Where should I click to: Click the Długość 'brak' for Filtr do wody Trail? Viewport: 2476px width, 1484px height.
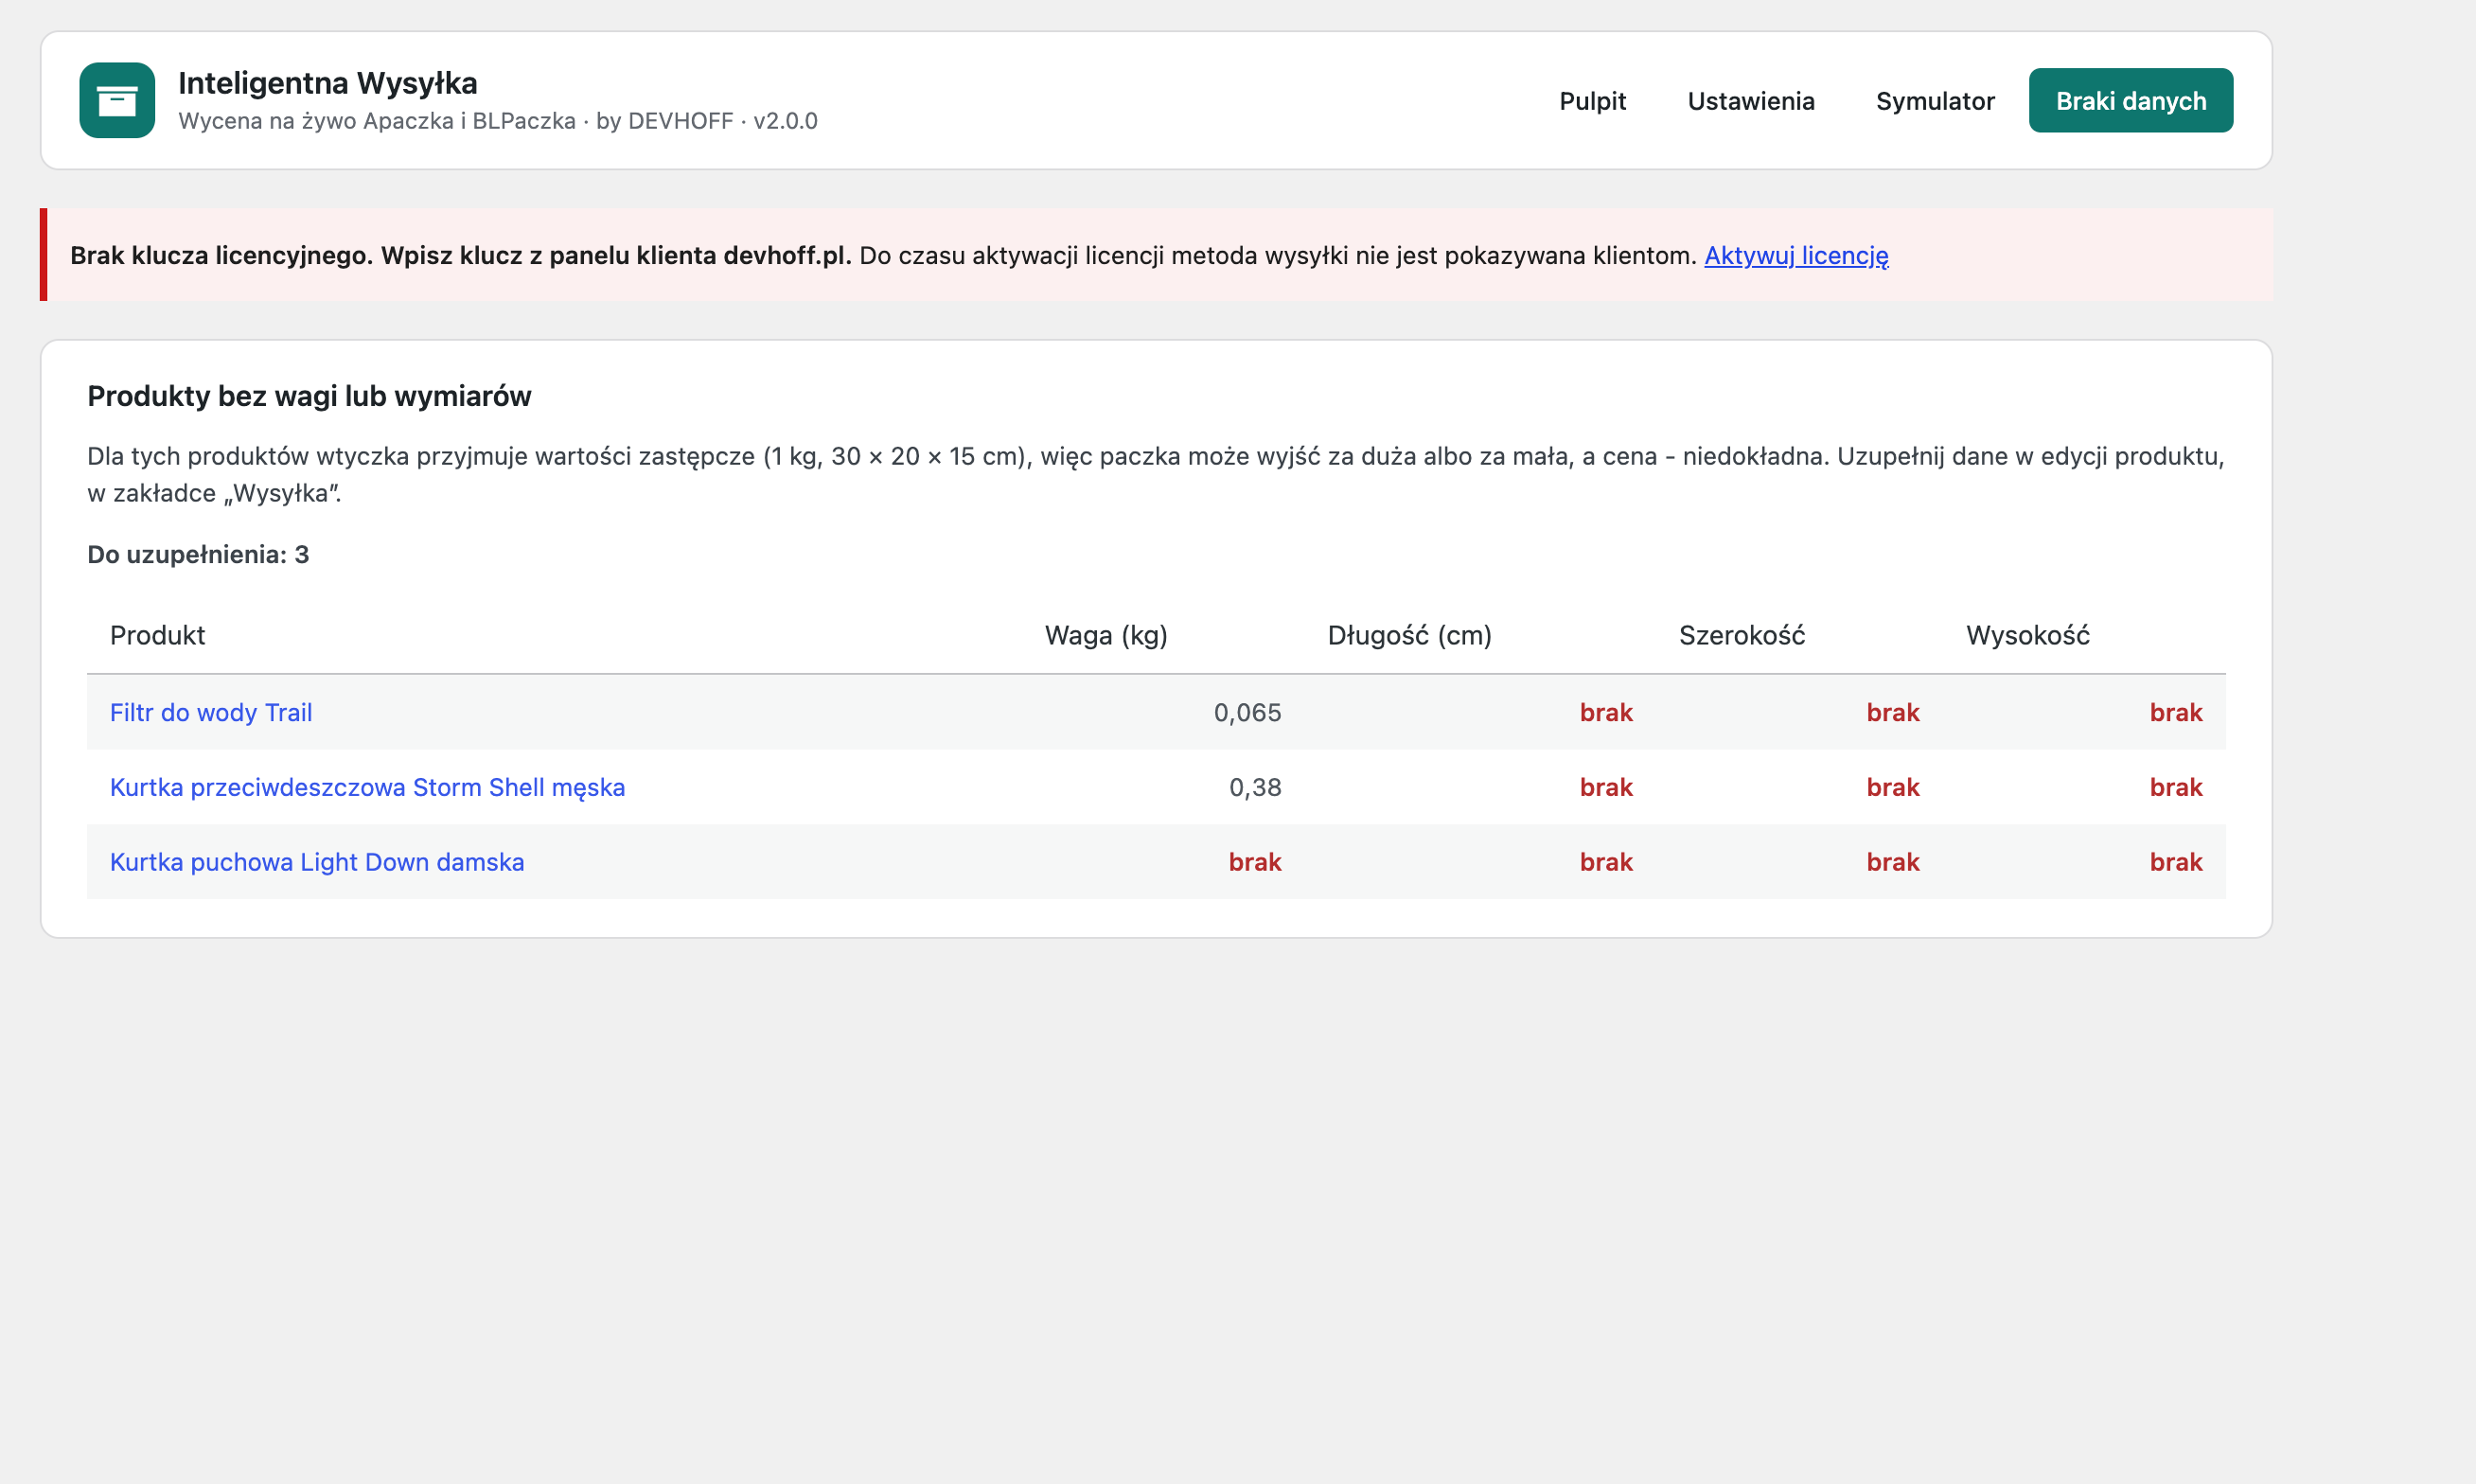[x=1605, y=712]
